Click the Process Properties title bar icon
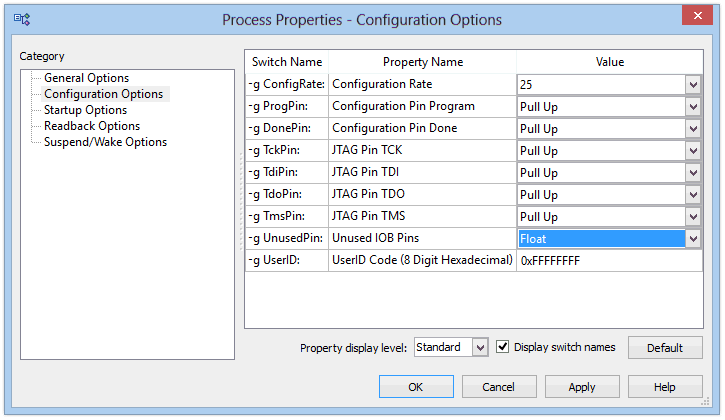 tap(21, 19)
